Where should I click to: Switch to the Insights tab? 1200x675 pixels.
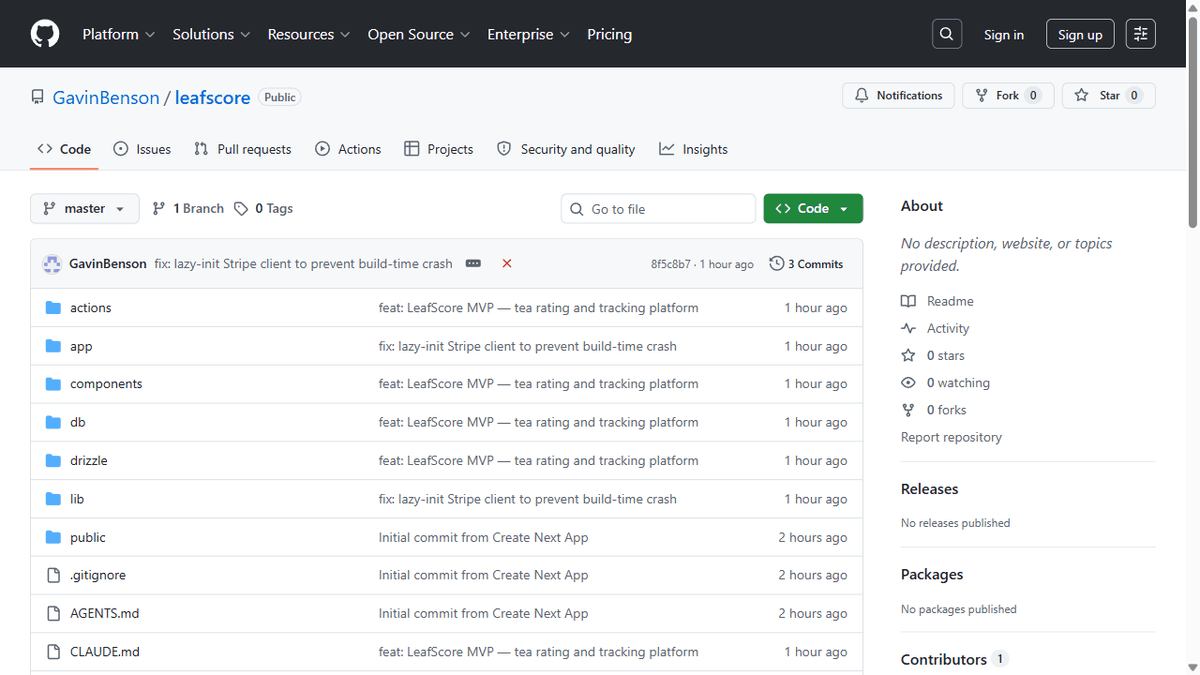[x=693, y=149]
